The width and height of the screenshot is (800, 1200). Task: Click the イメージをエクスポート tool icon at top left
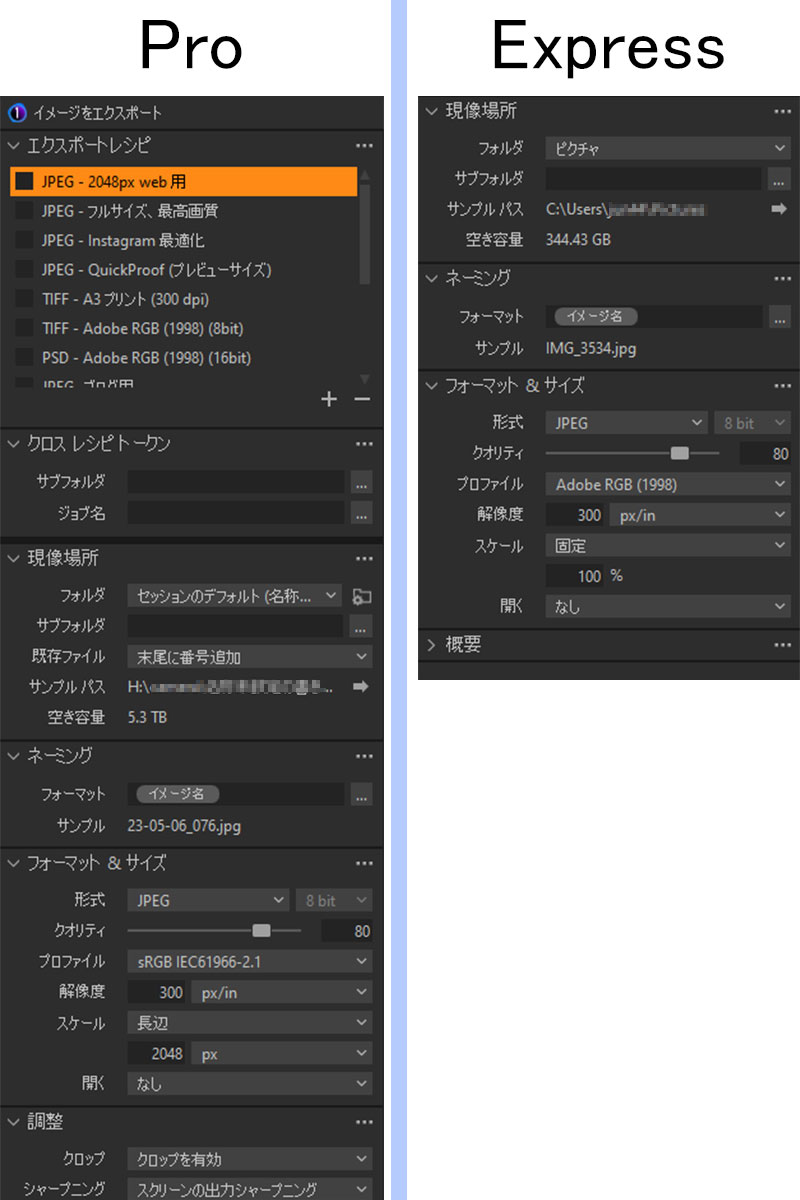point(15,113)
